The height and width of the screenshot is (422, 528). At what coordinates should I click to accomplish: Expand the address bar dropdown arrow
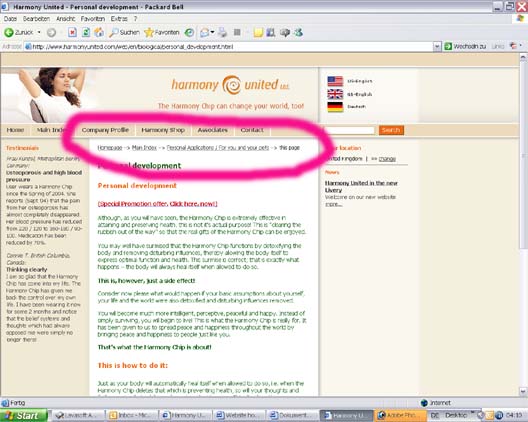tap(437, 46)
